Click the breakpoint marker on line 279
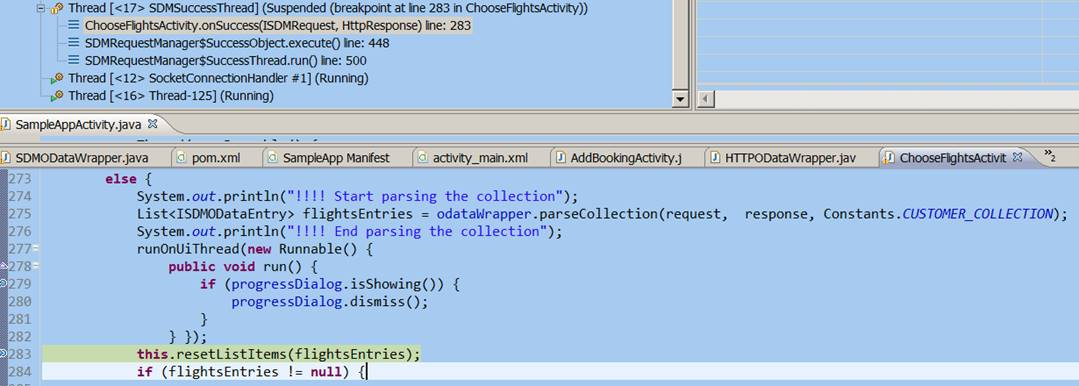 (3, 283)
